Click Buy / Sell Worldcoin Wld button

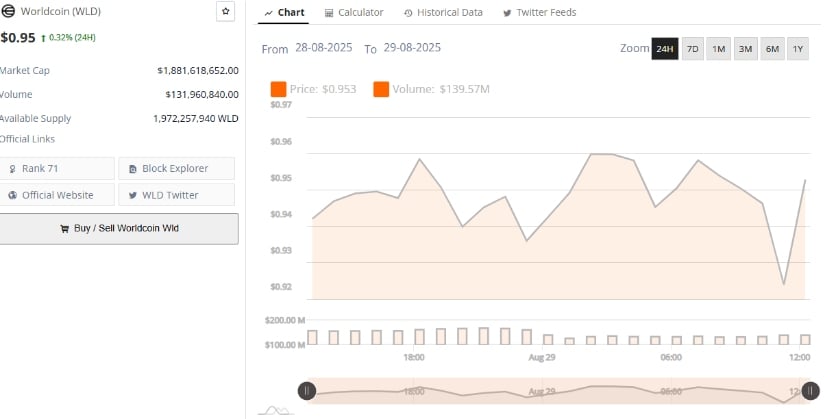(119, 228)
